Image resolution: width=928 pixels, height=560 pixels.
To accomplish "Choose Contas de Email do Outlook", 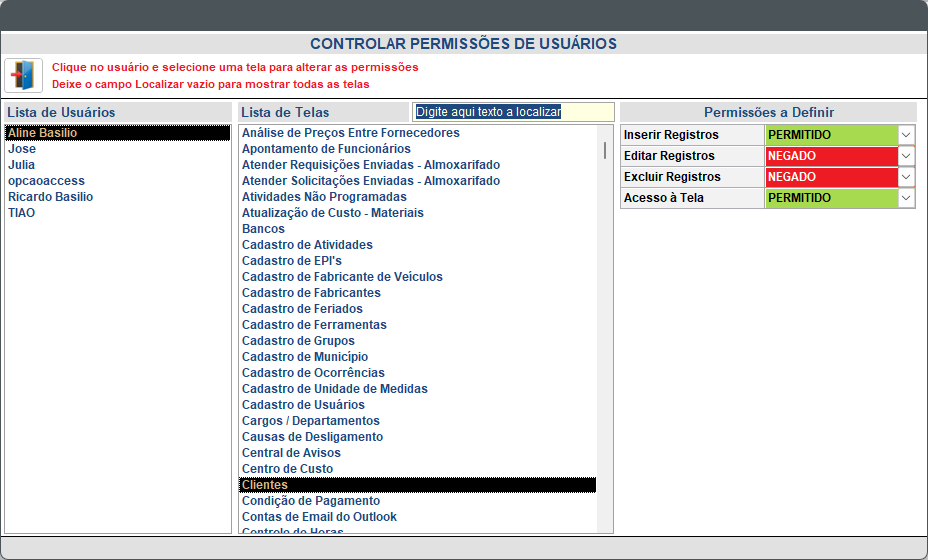I will 319,517.
